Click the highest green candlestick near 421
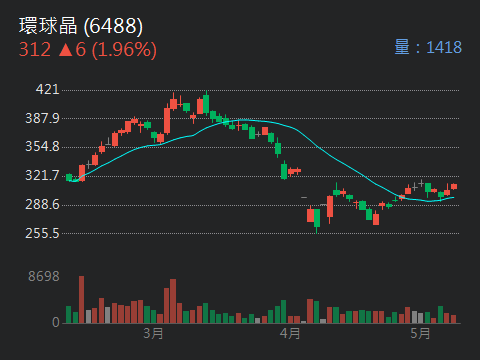 coord(206,104)
